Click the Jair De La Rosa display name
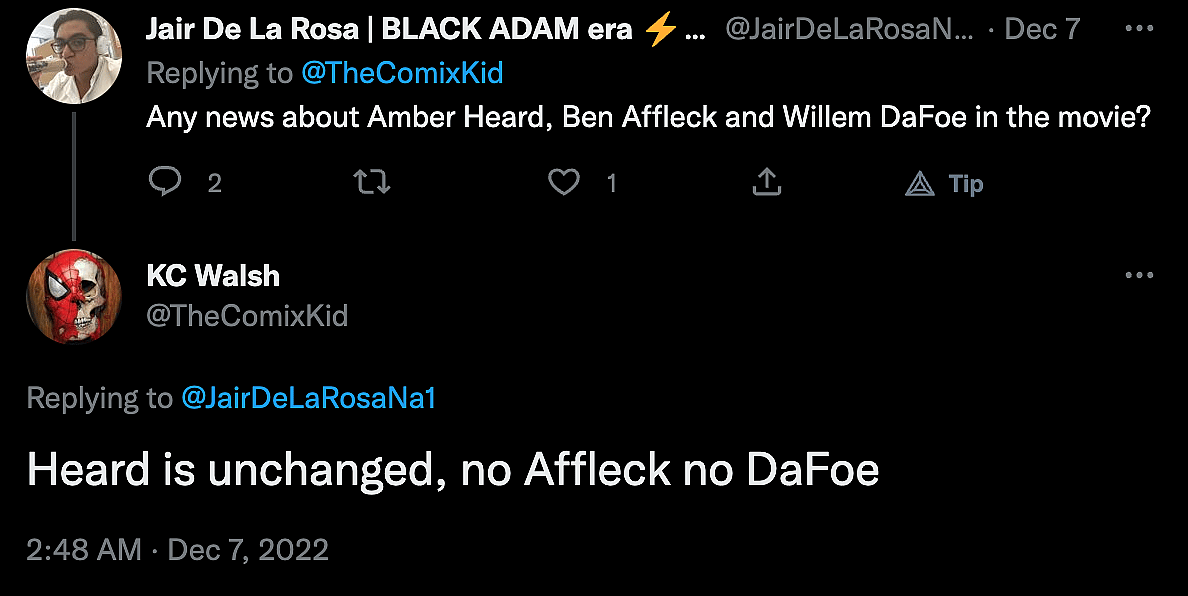1188x596 pixels. coord(388,30)
